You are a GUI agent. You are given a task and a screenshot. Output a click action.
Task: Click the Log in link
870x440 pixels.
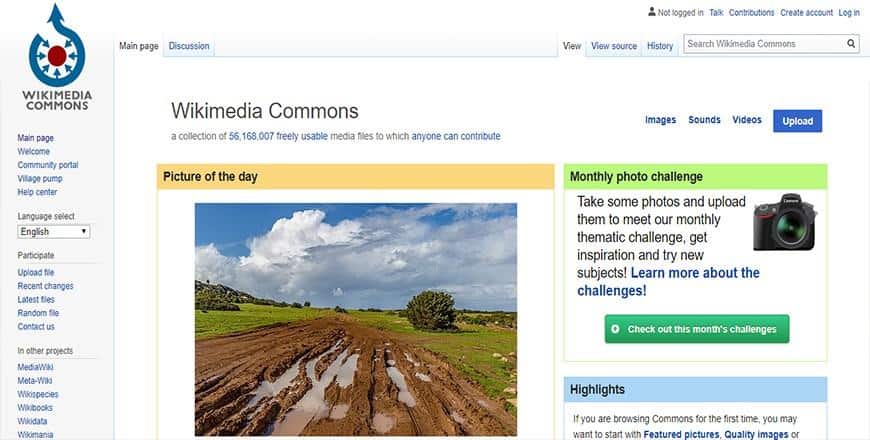849,13
